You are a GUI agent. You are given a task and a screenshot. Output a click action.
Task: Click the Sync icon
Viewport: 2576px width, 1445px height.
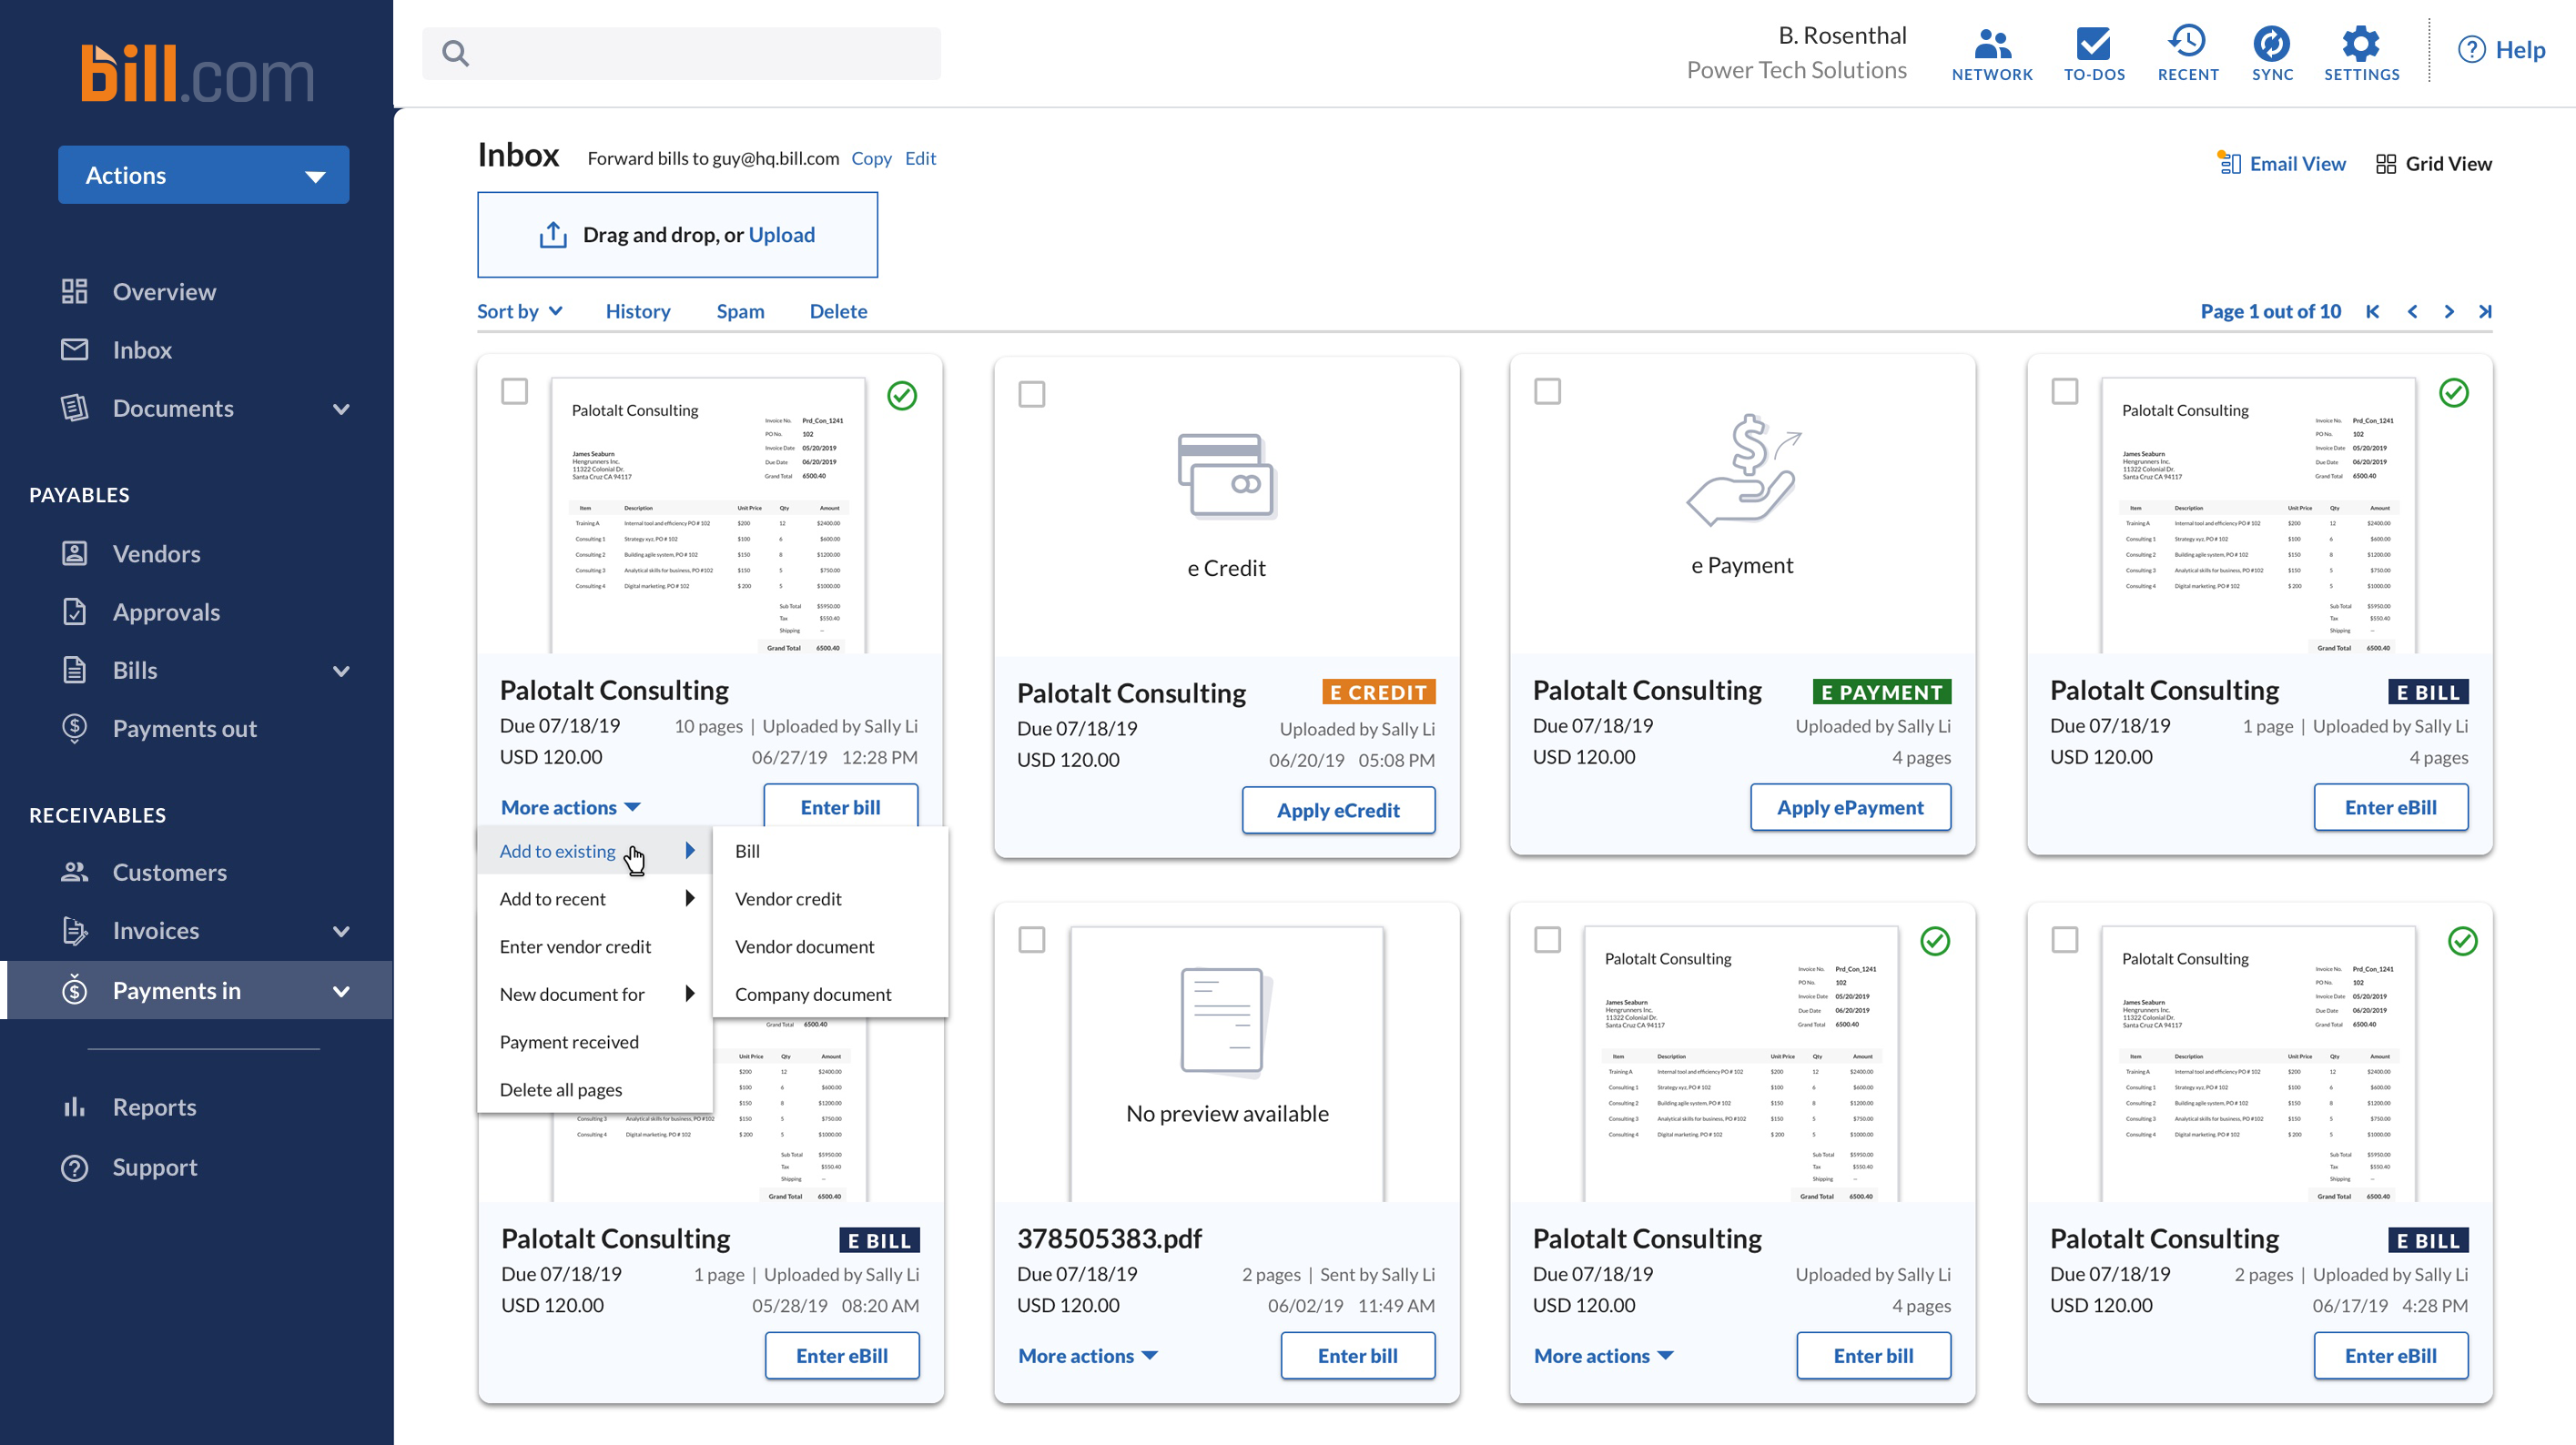pyautogui.click(x=2271, y=44)
